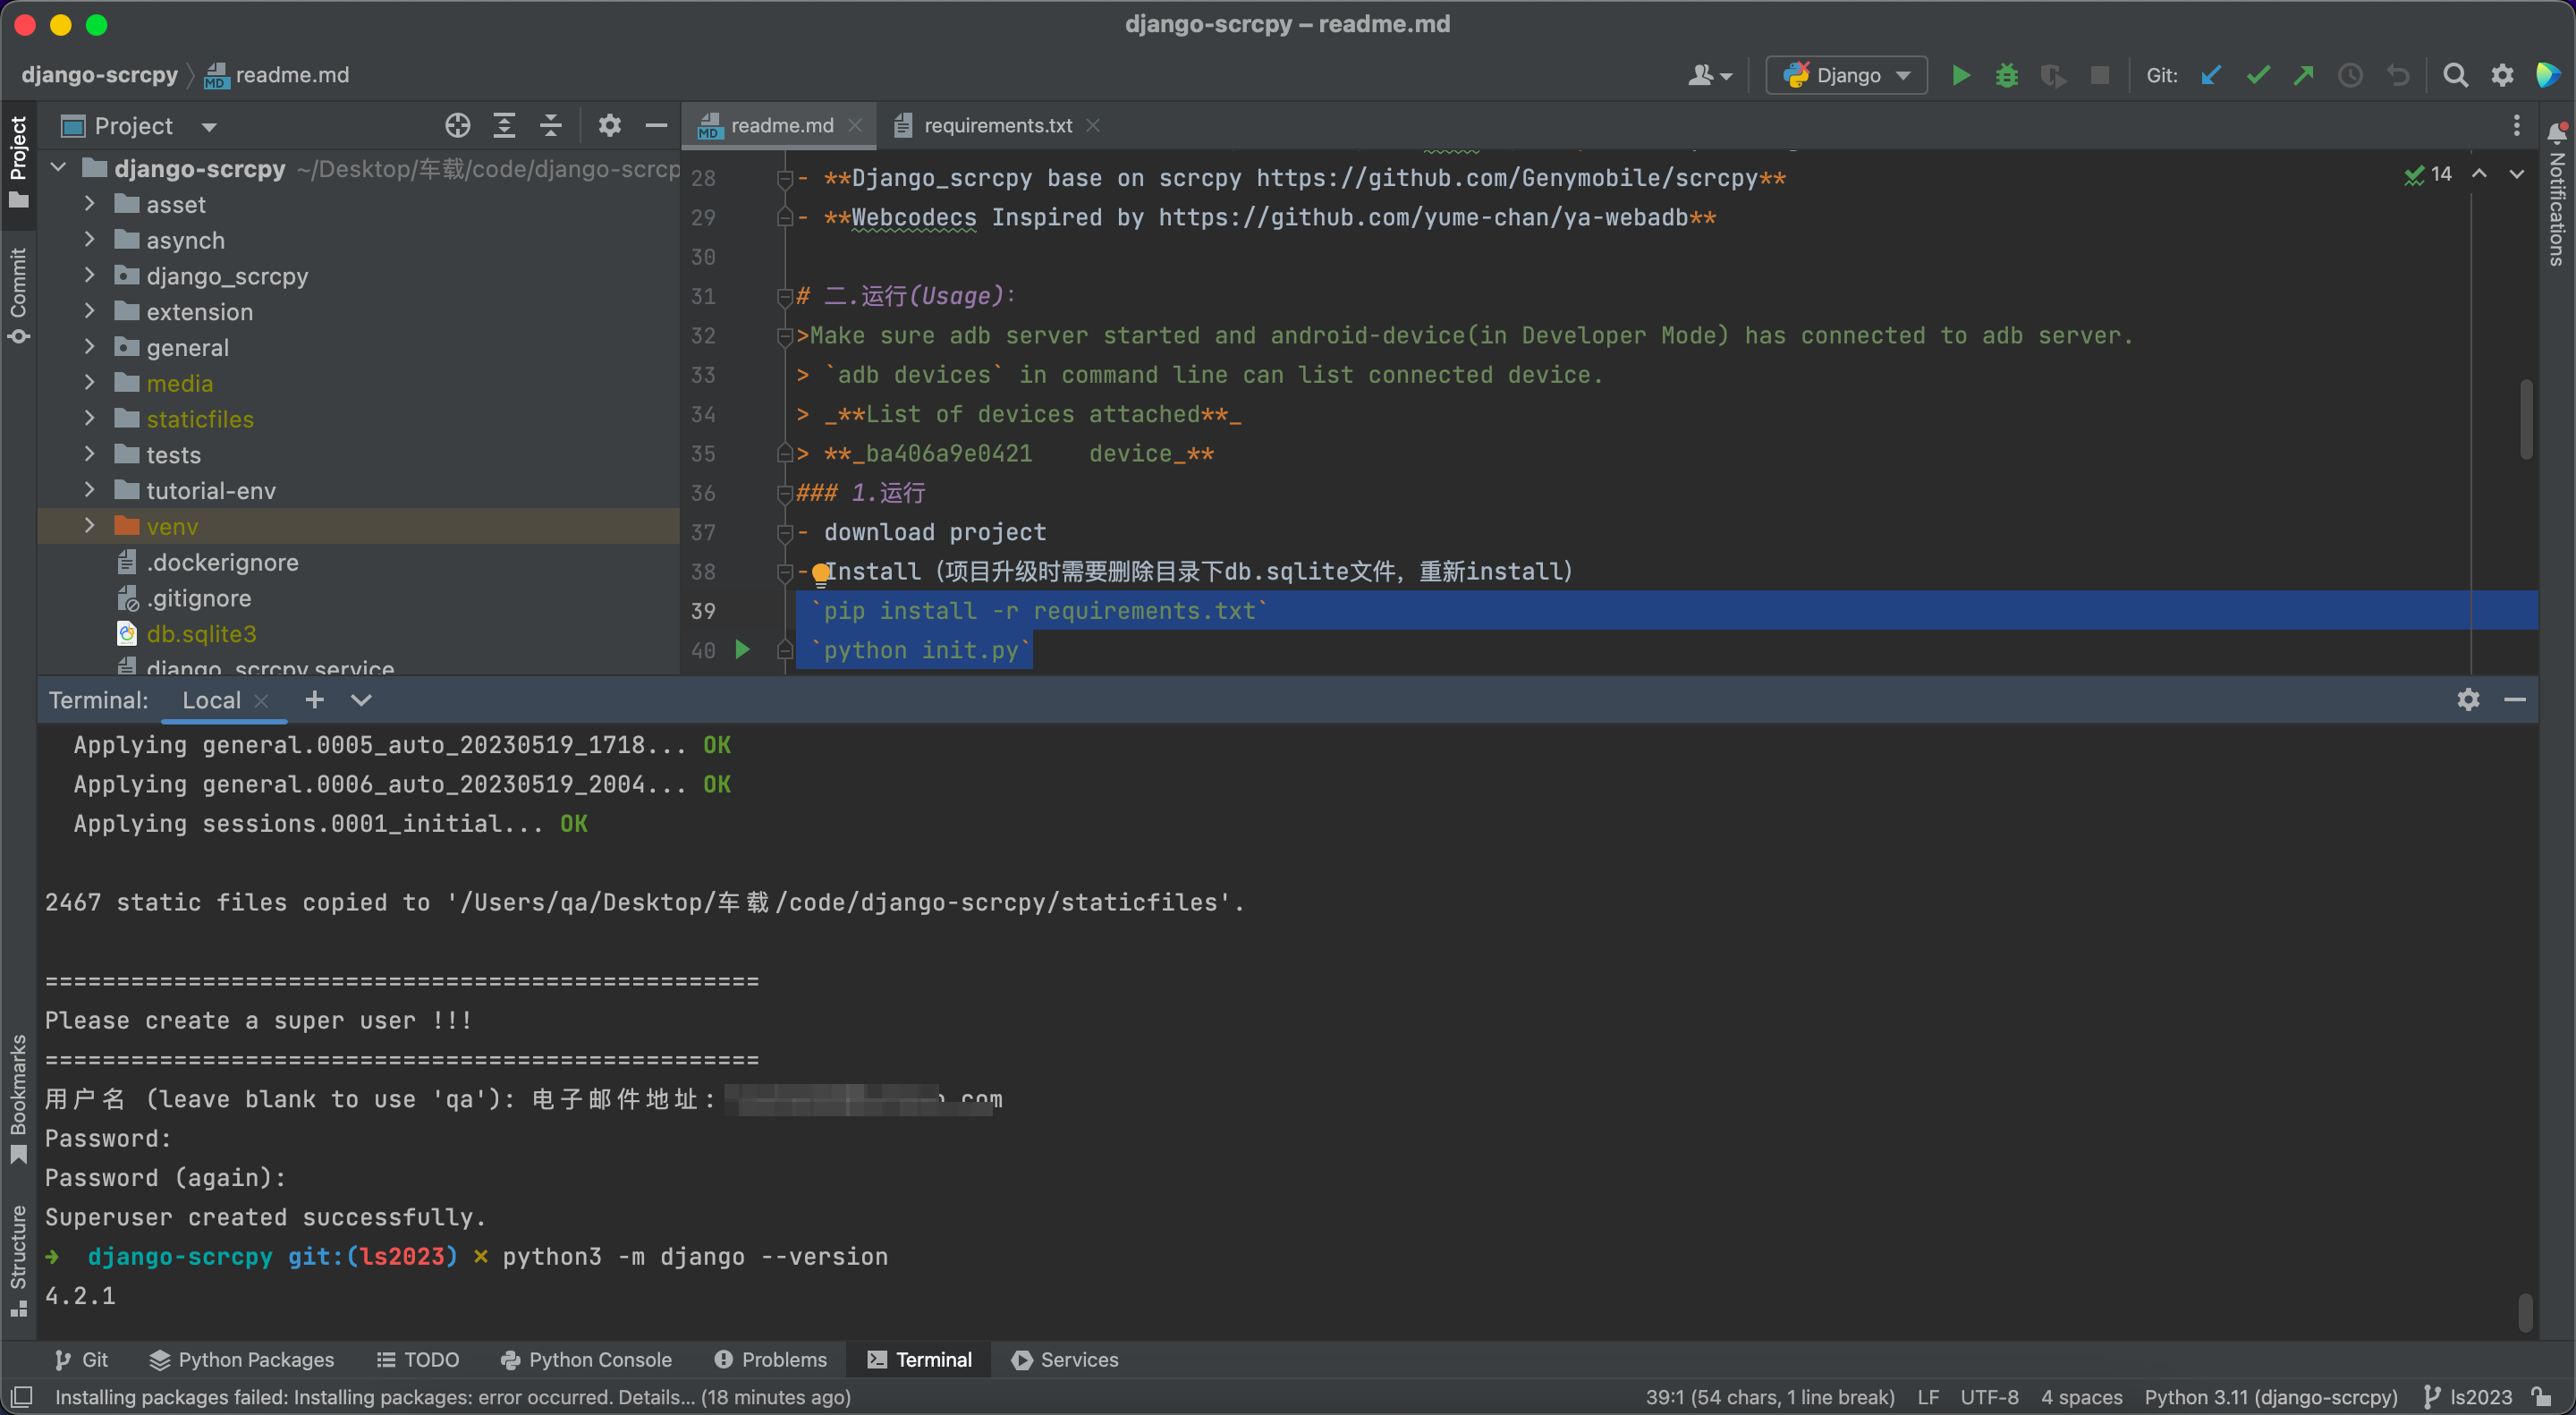The image size is (2576, 1415).
Task: Push commits via green arrow icon
Action: [x=2304, y=76]
